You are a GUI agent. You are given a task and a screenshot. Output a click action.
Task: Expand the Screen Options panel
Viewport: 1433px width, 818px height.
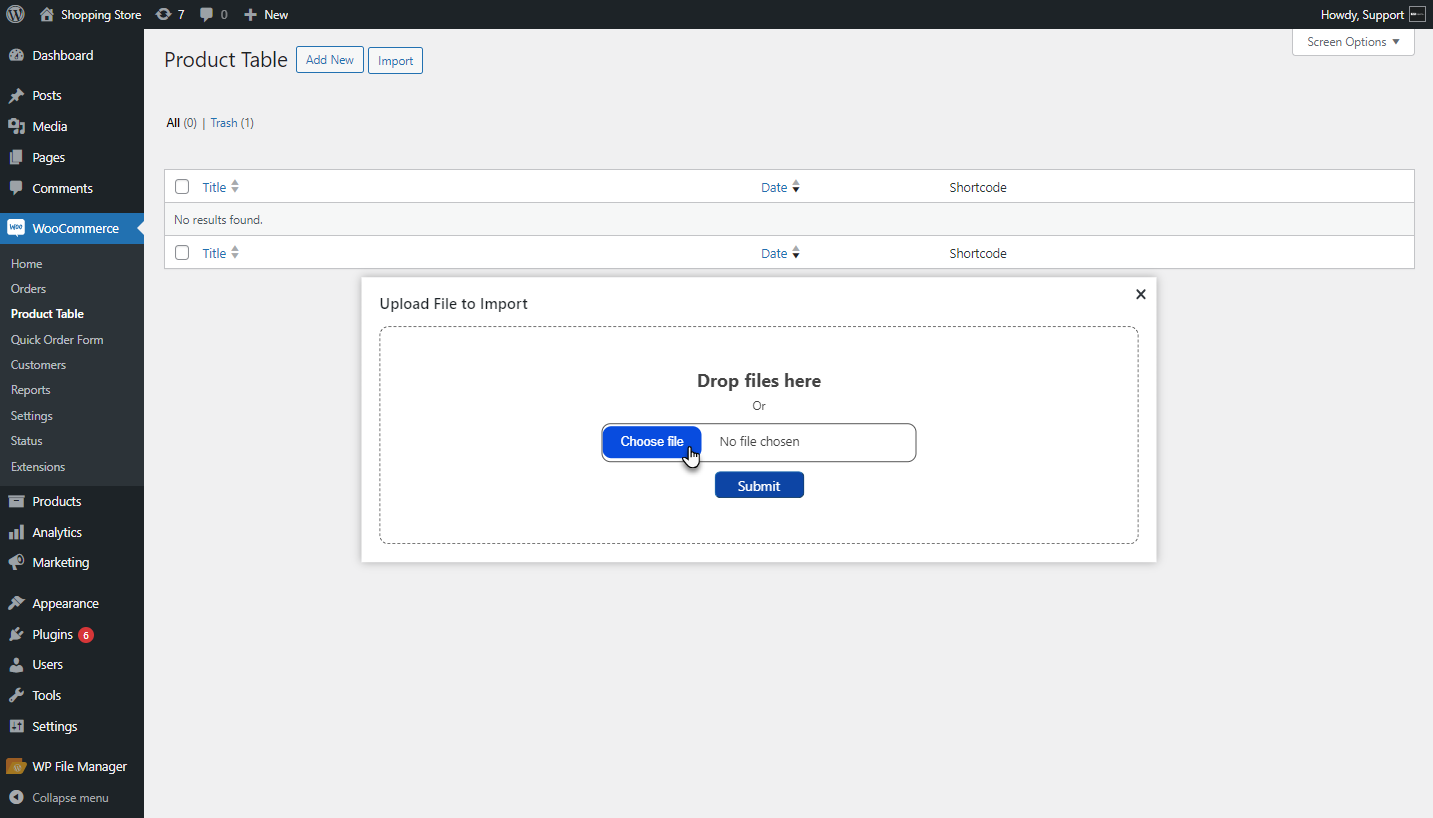[1353, 42]
